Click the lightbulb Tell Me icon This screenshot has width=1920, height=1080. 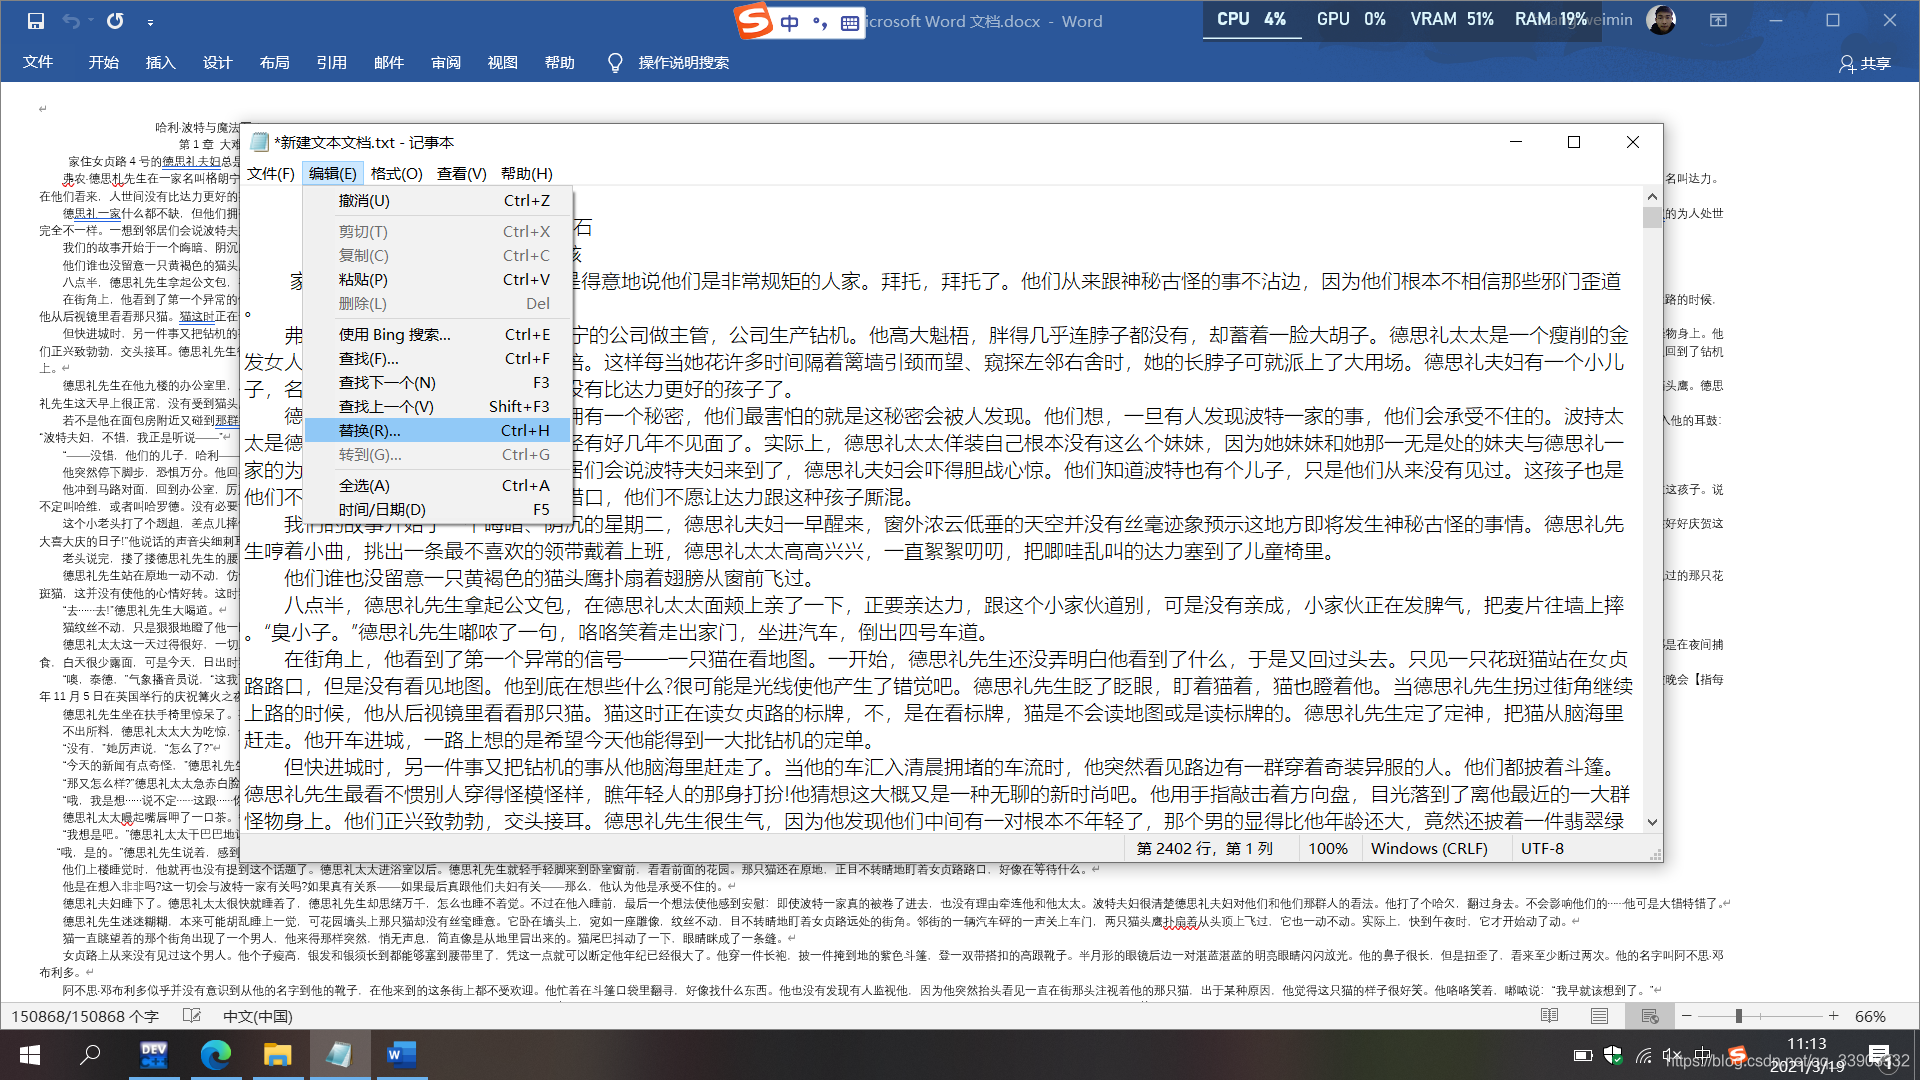615,63
